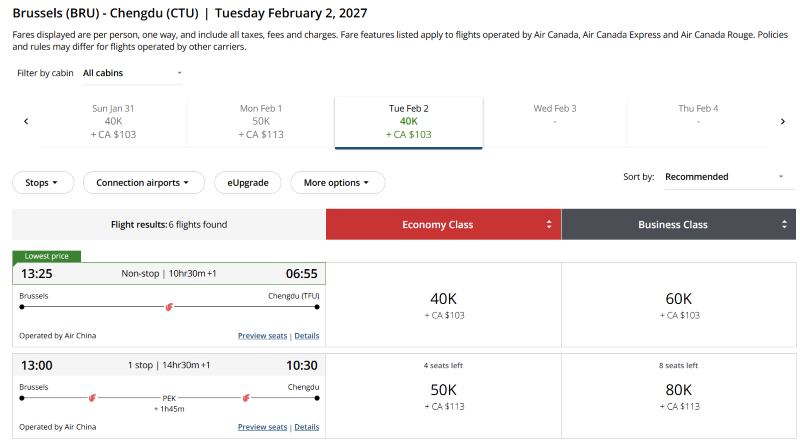The image size is (800, 442).
Task: Click Air China logo on non-stop flight
Action: 170,306
